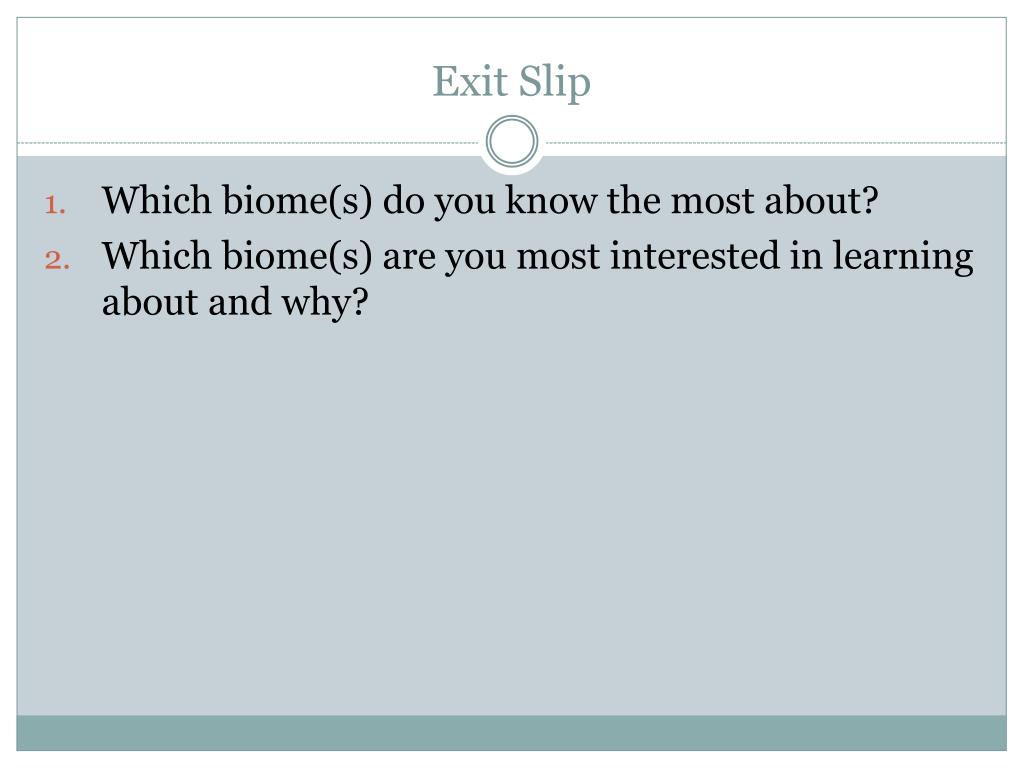This screenshot has height=768, width=1024.
Task: Click the text line "about and why?"
Action: 235,302
